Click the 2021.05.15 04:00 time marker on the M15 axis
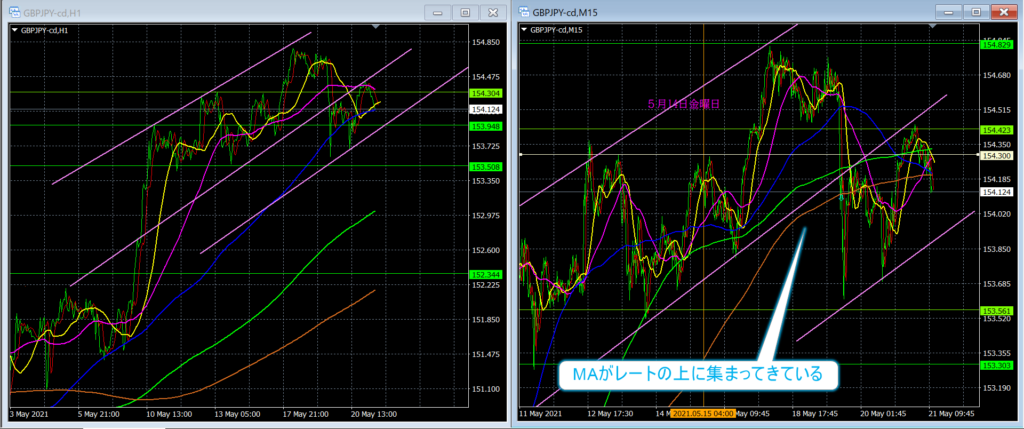Viewport: 1024px width, 429px height. click(x=704, y=413)
